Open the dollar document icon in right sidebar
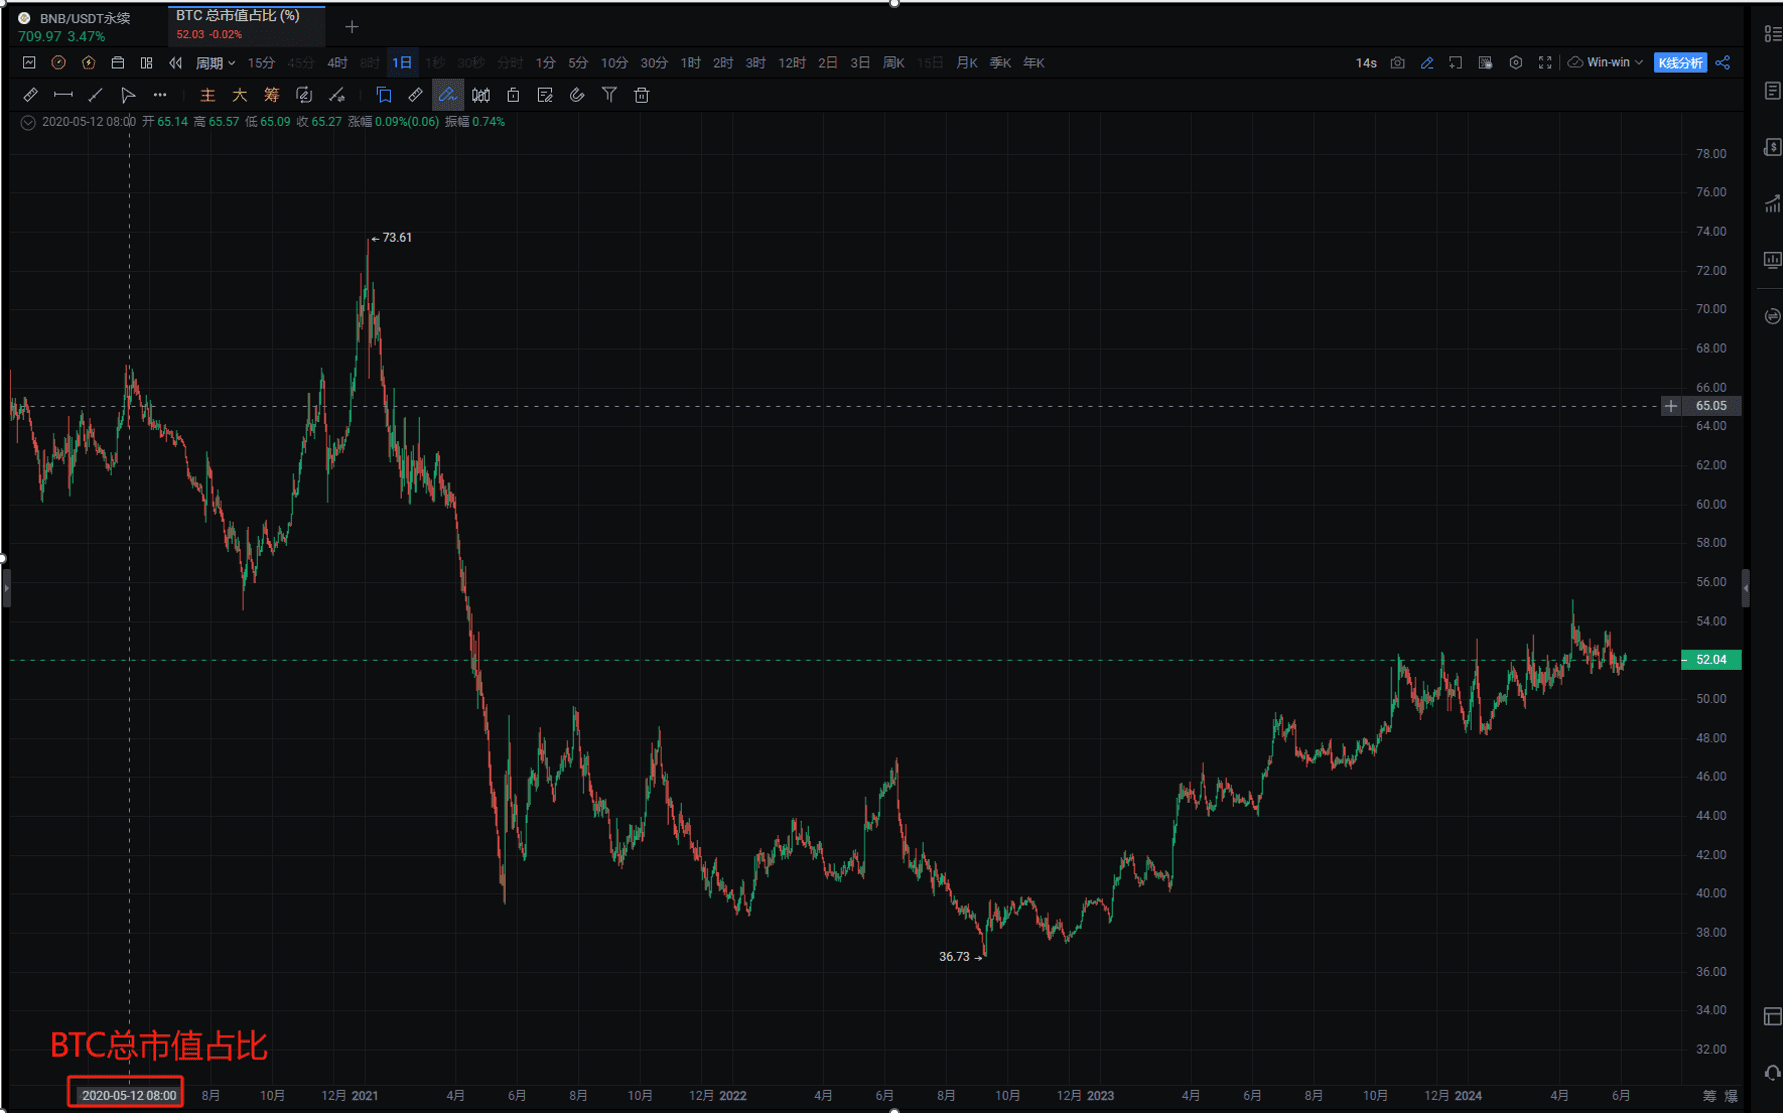 point(1772,148)
